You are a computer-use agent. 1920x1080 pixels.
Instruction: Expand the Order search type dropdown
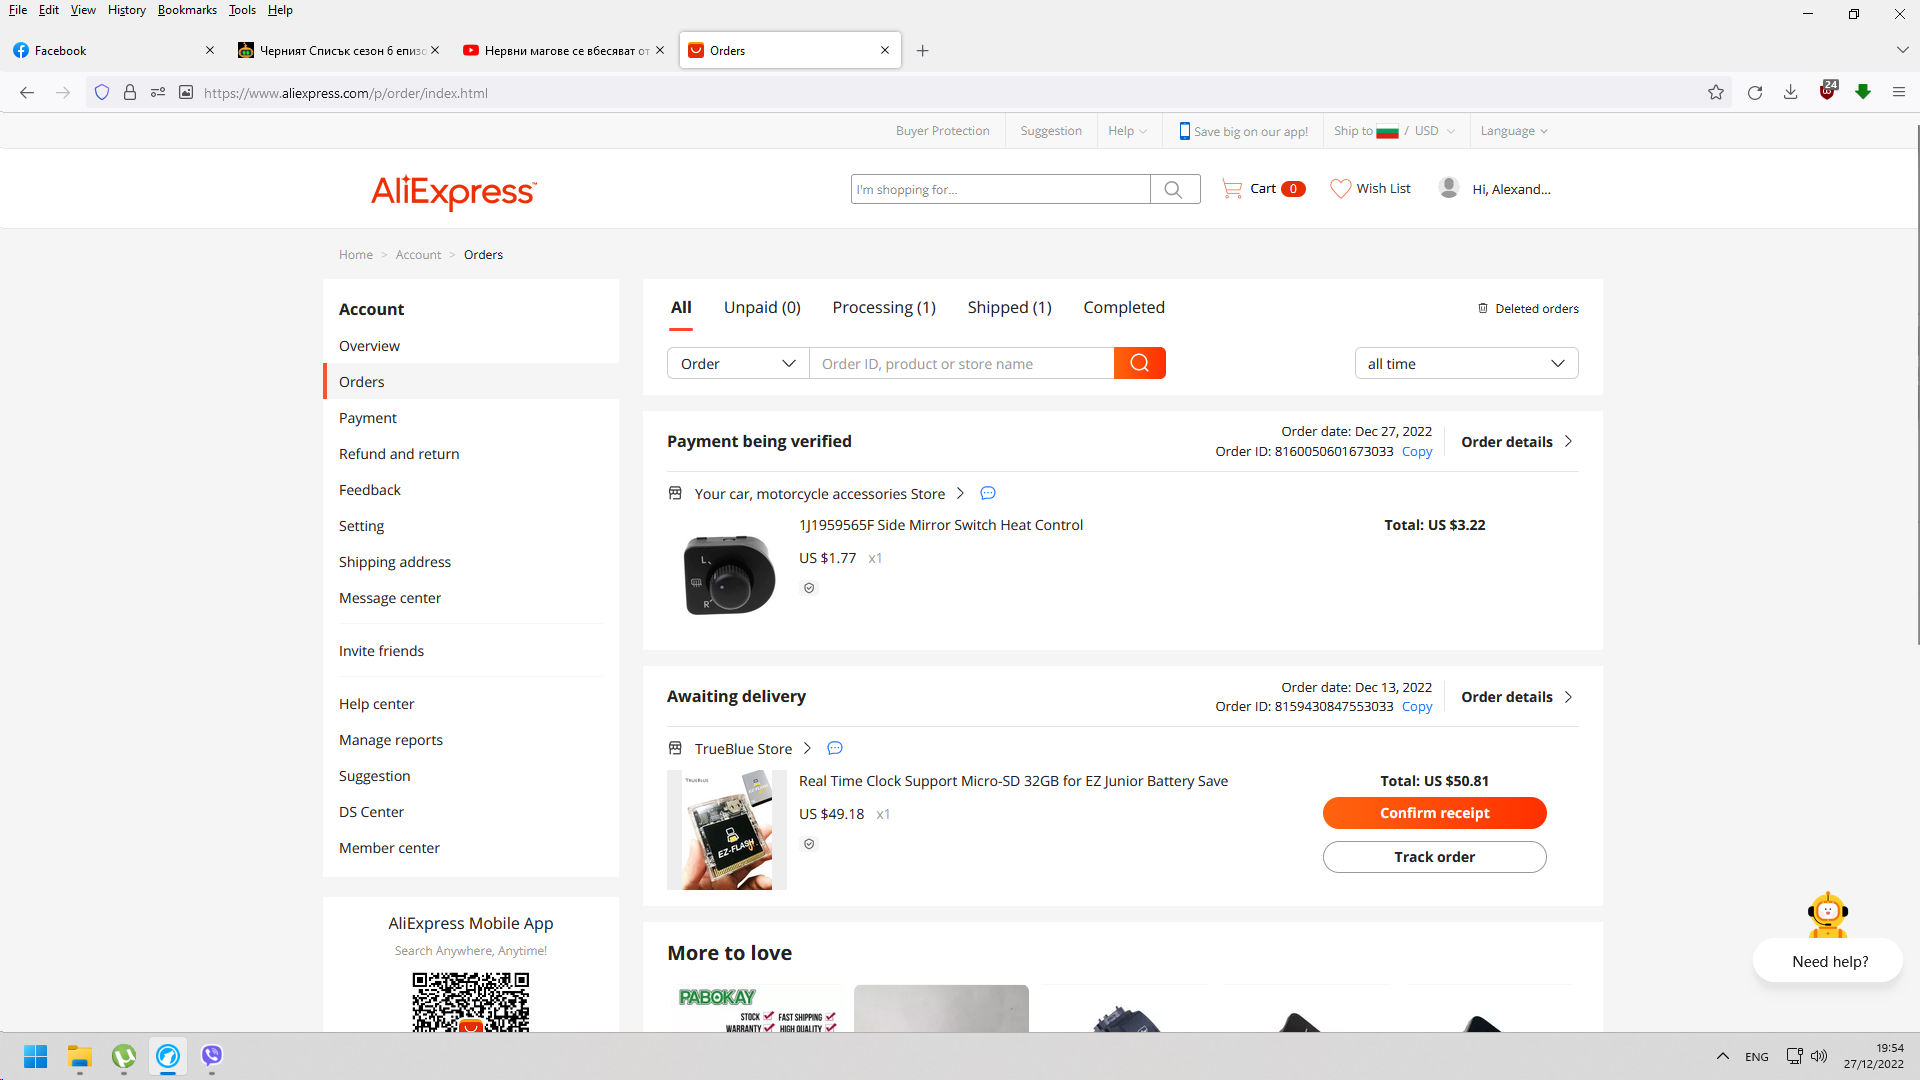[x=738, y=364]
